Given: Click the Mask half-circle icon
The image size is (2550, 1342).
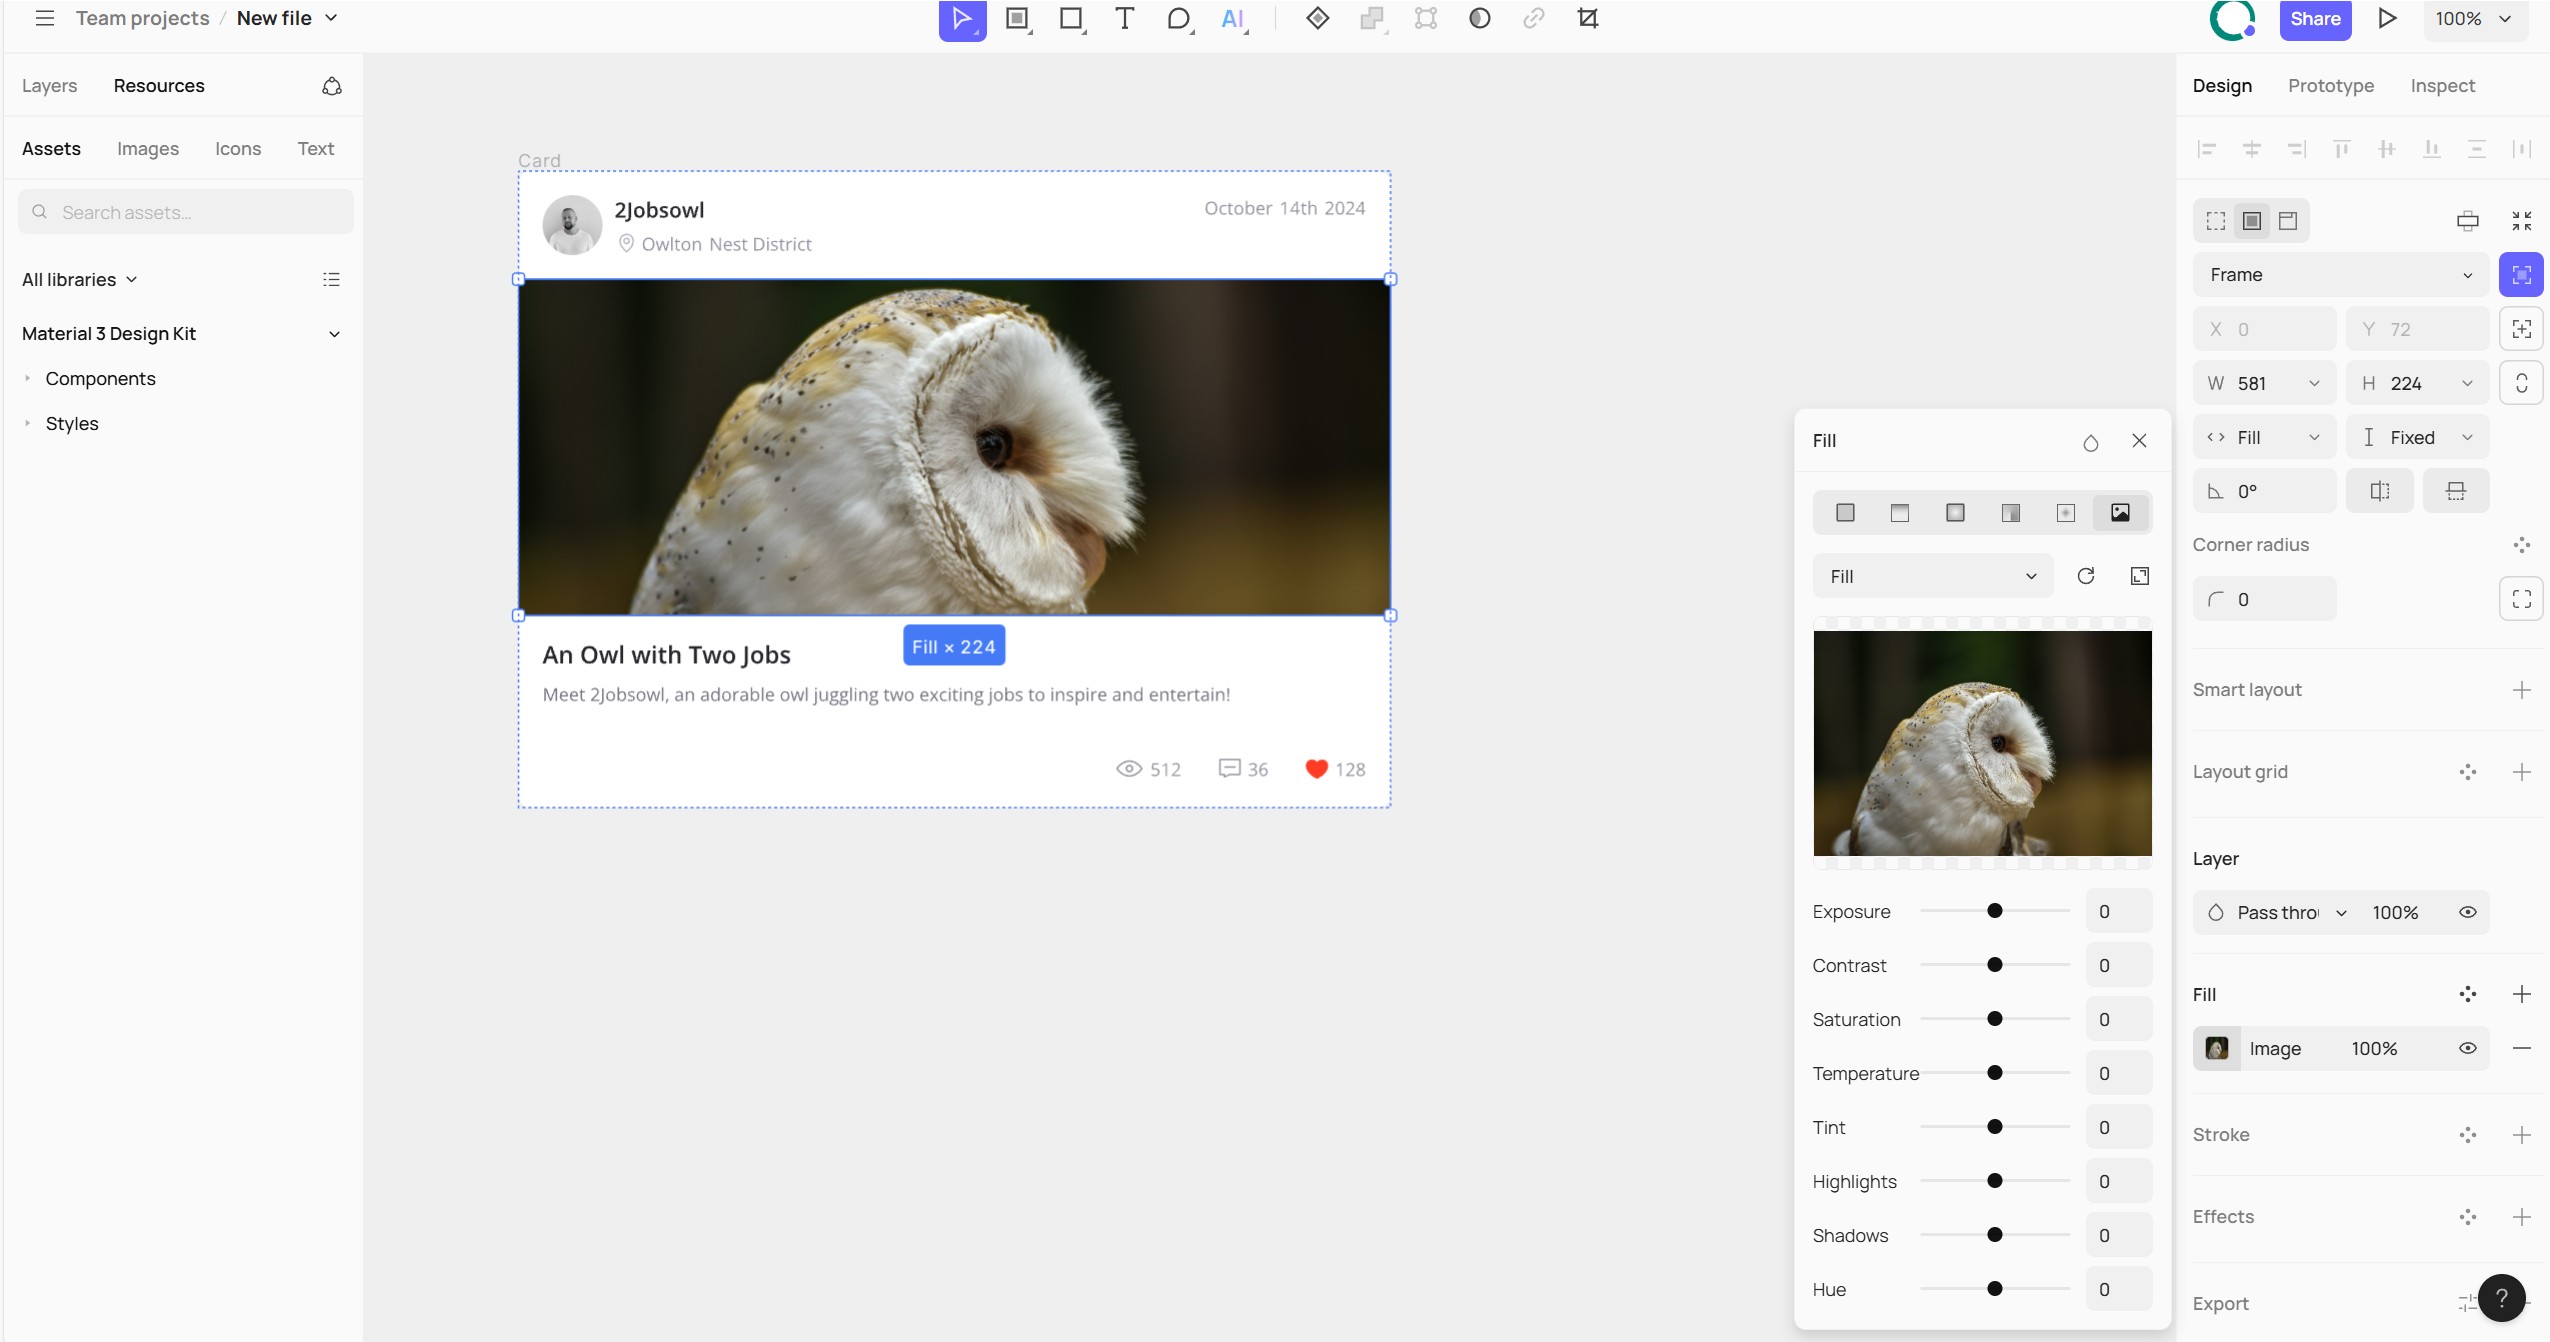Looking at the screenshot, I should (x=1479, y=18).
